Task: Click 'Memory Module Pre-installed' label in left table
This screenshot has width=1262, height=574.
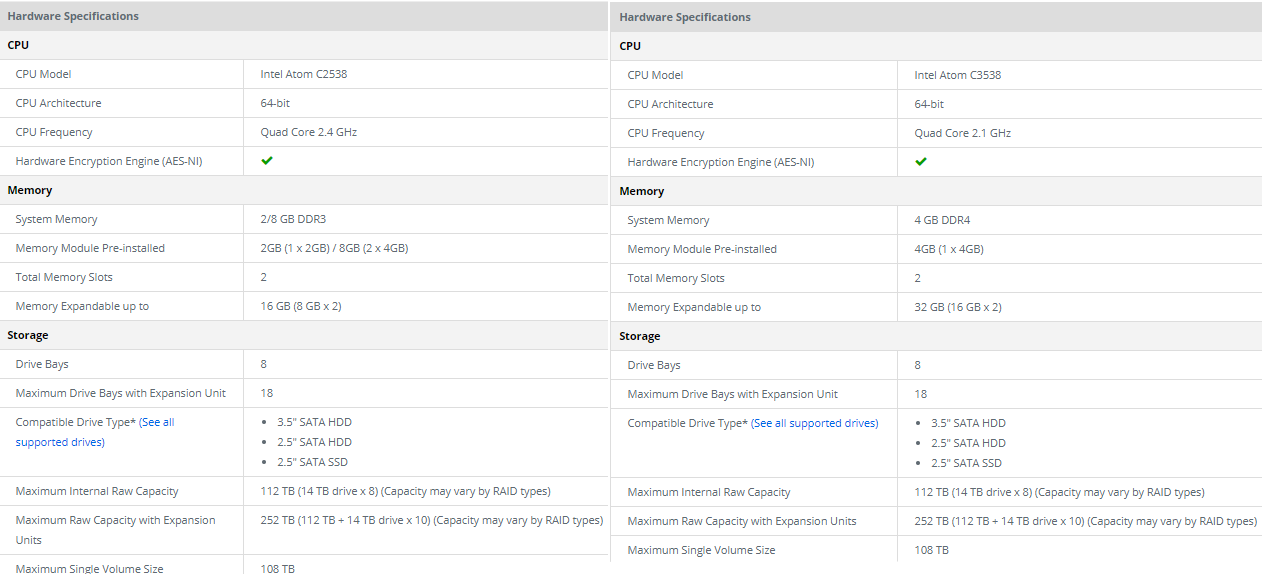Action: coord(90,248)
